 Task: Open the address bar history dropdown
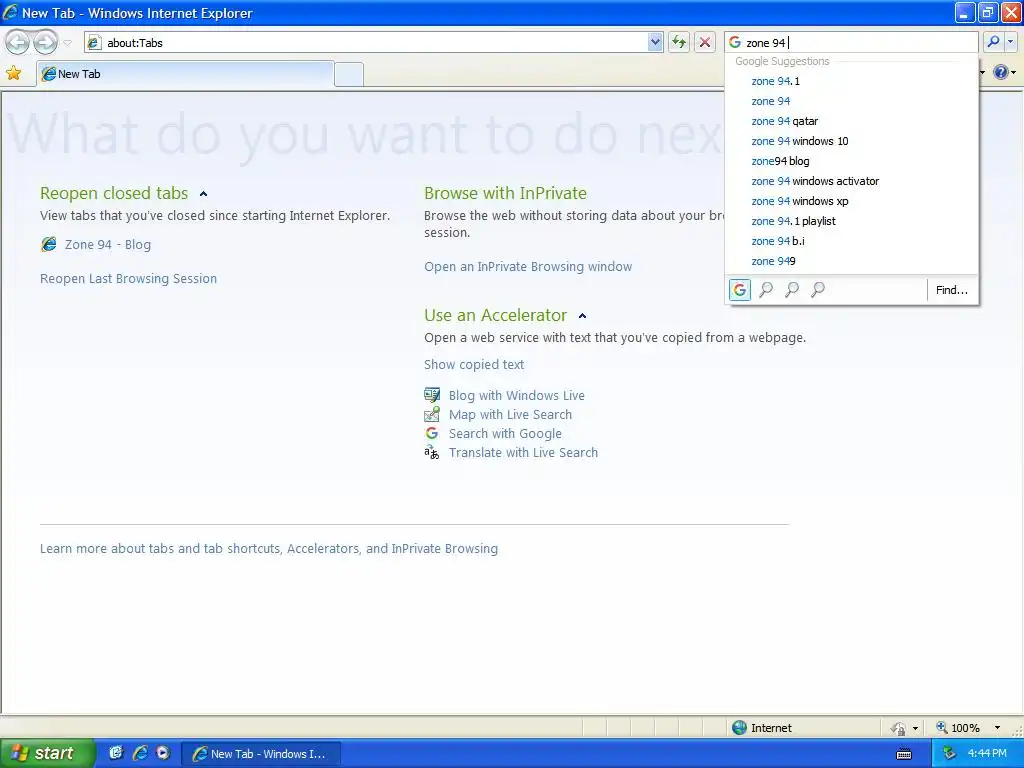pyautogui.click(x=655, y=42)
